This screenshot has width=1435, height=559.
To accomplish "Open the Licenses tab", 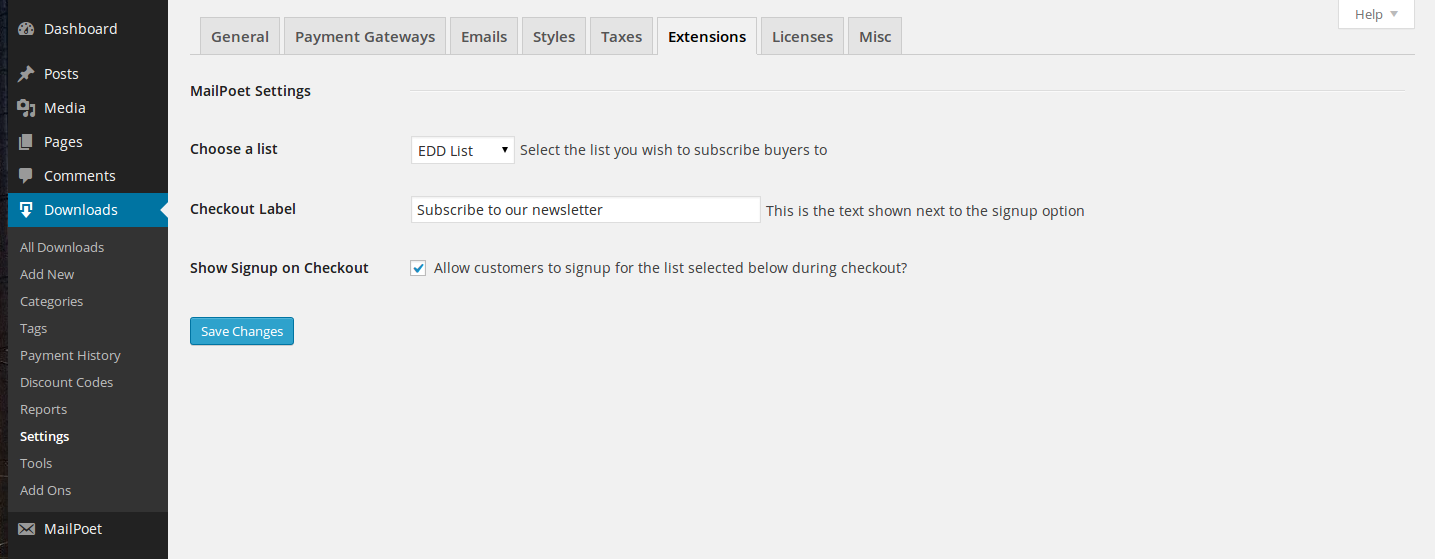I will pyautogui.click(x=802, y=37).
